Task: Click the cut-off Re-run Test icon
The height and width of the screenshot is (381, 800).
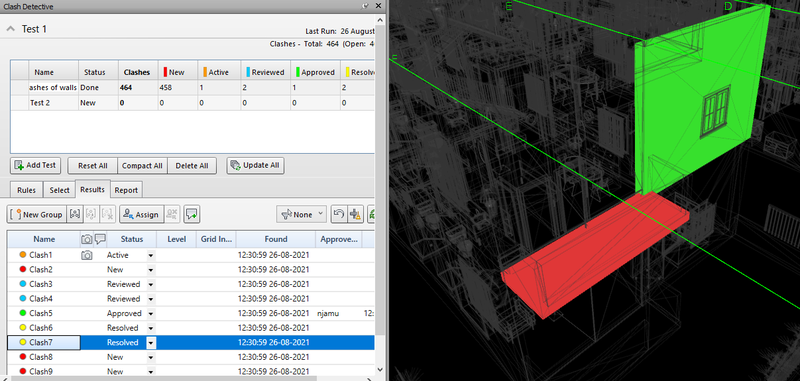Action: tap(371, 215)
